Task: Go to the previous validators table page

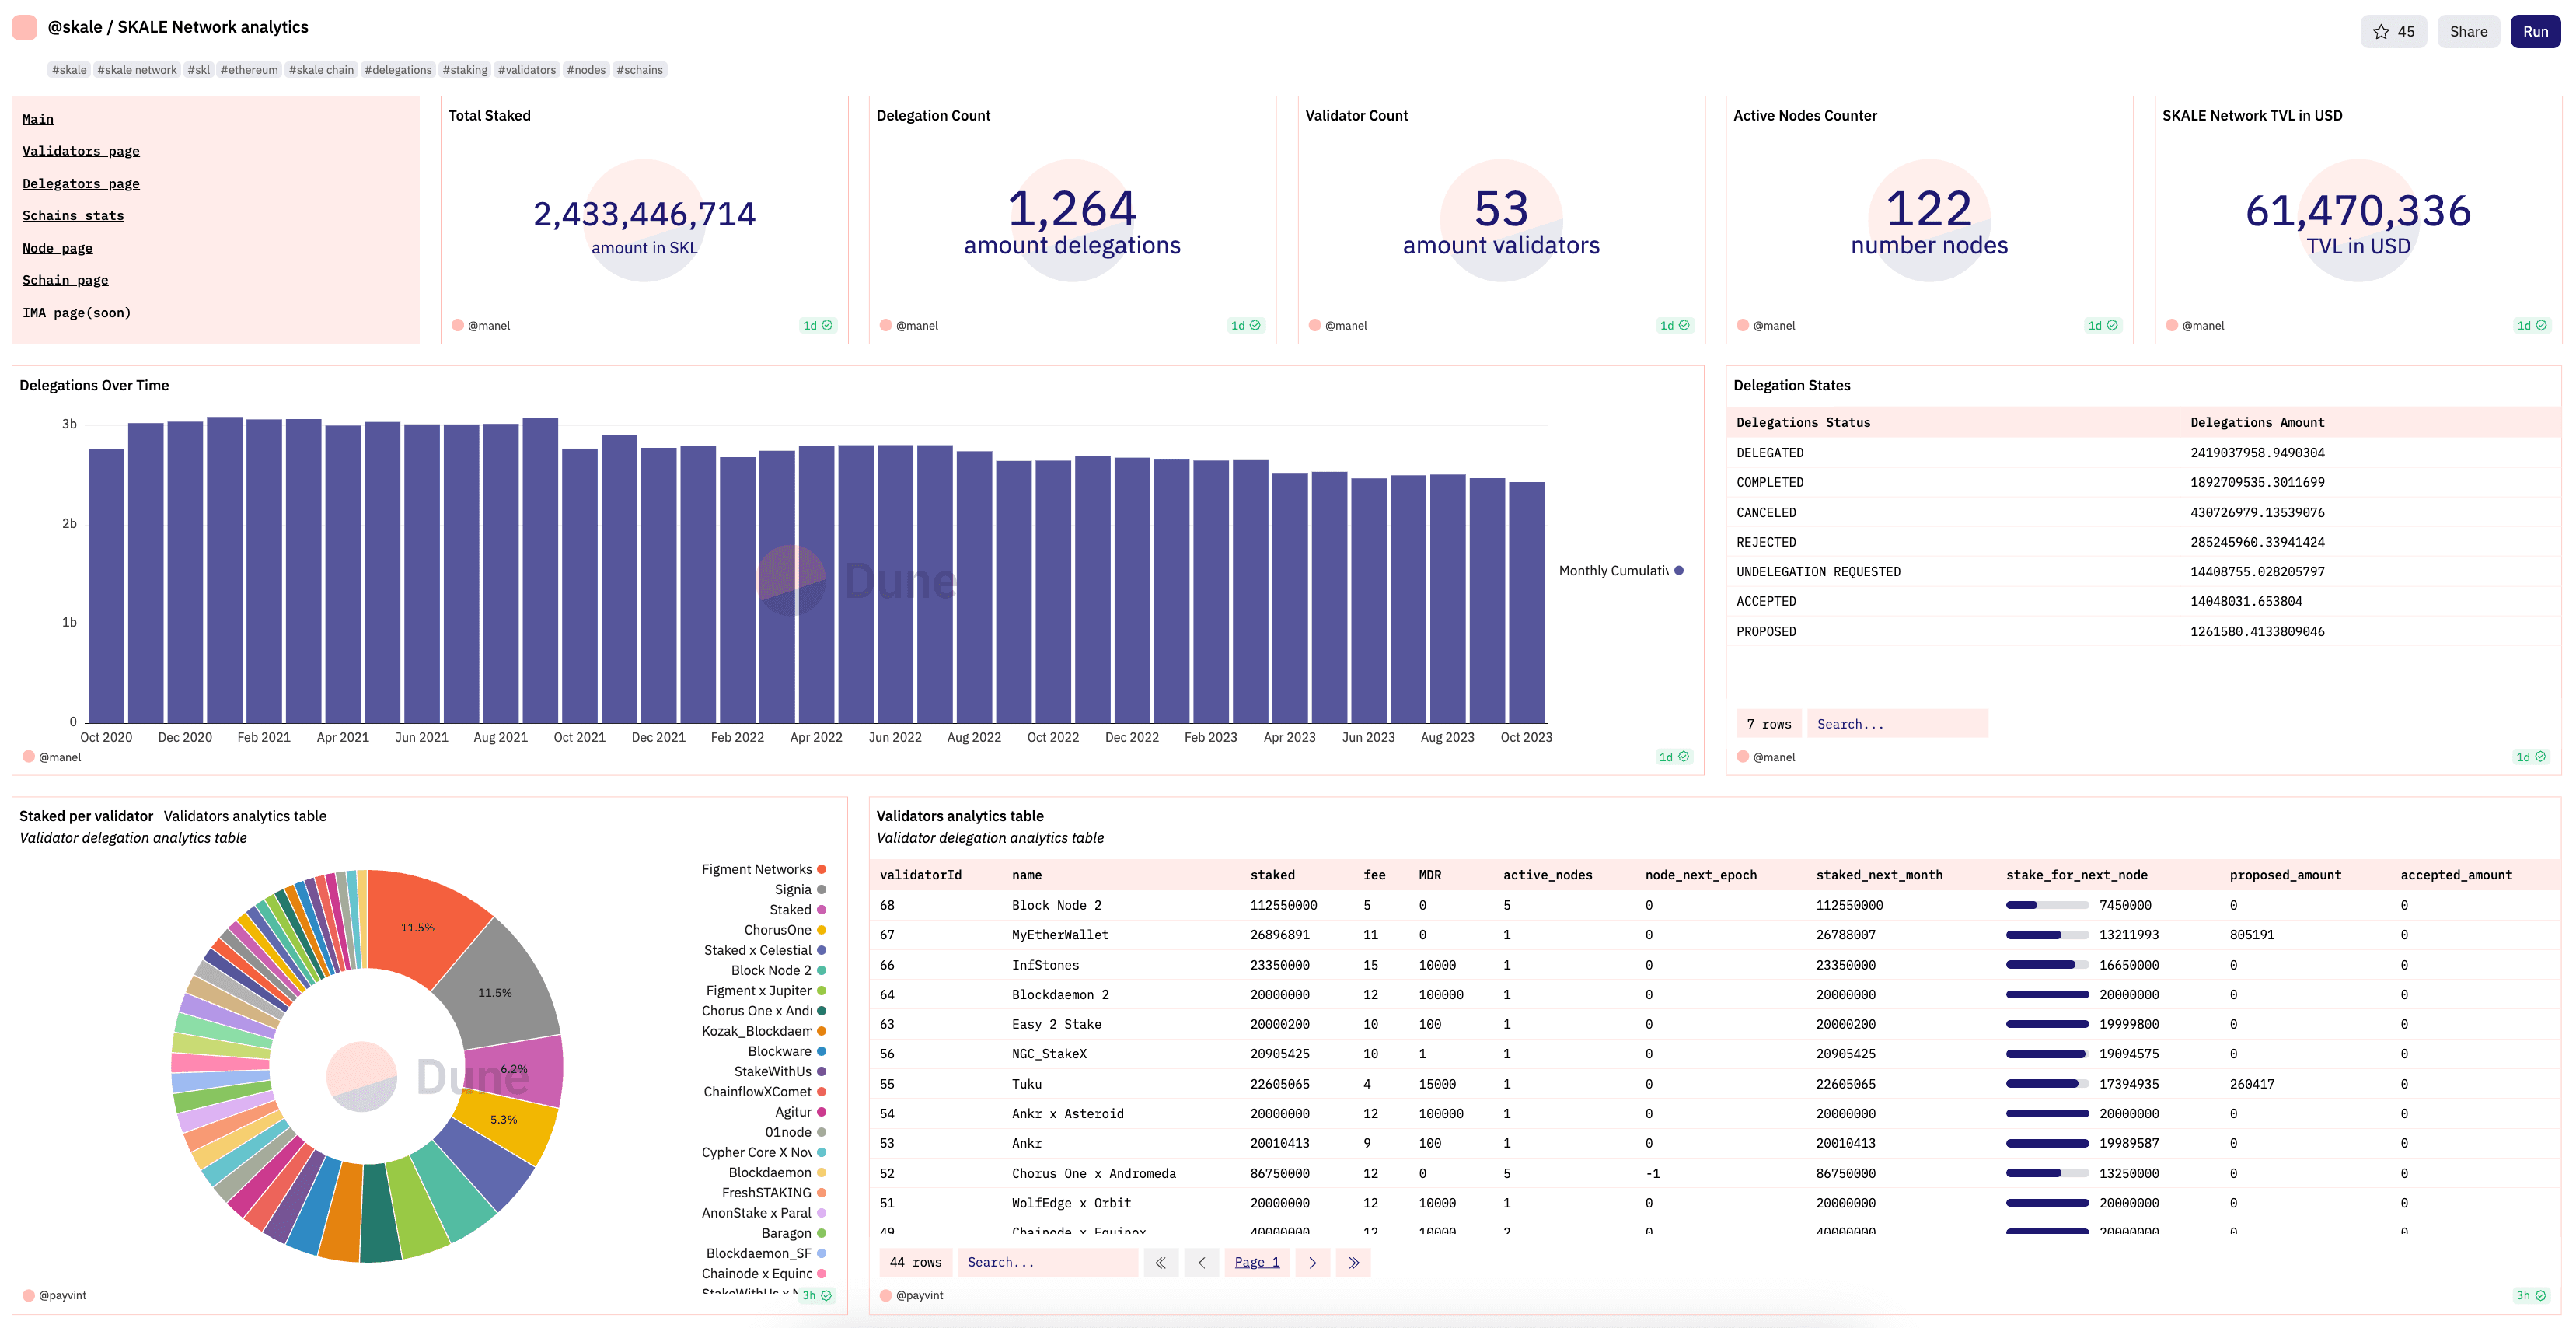Action: coord(1201,1262)
